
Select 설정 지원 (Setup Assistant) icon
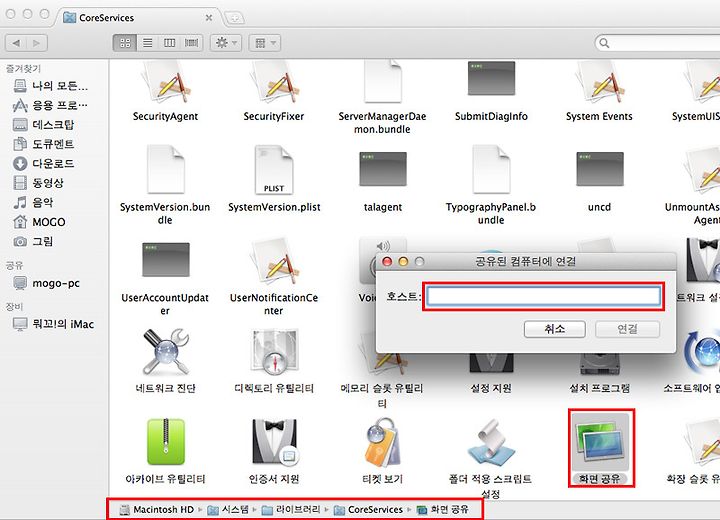tap(491, 364)
